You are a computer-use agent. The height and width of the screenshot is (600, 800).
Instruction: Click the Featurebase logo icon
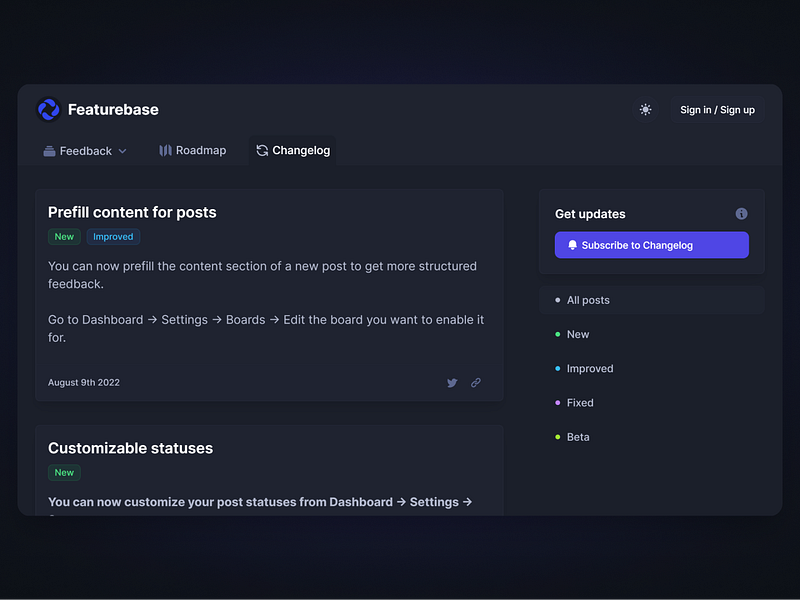[x=47, y=109]
